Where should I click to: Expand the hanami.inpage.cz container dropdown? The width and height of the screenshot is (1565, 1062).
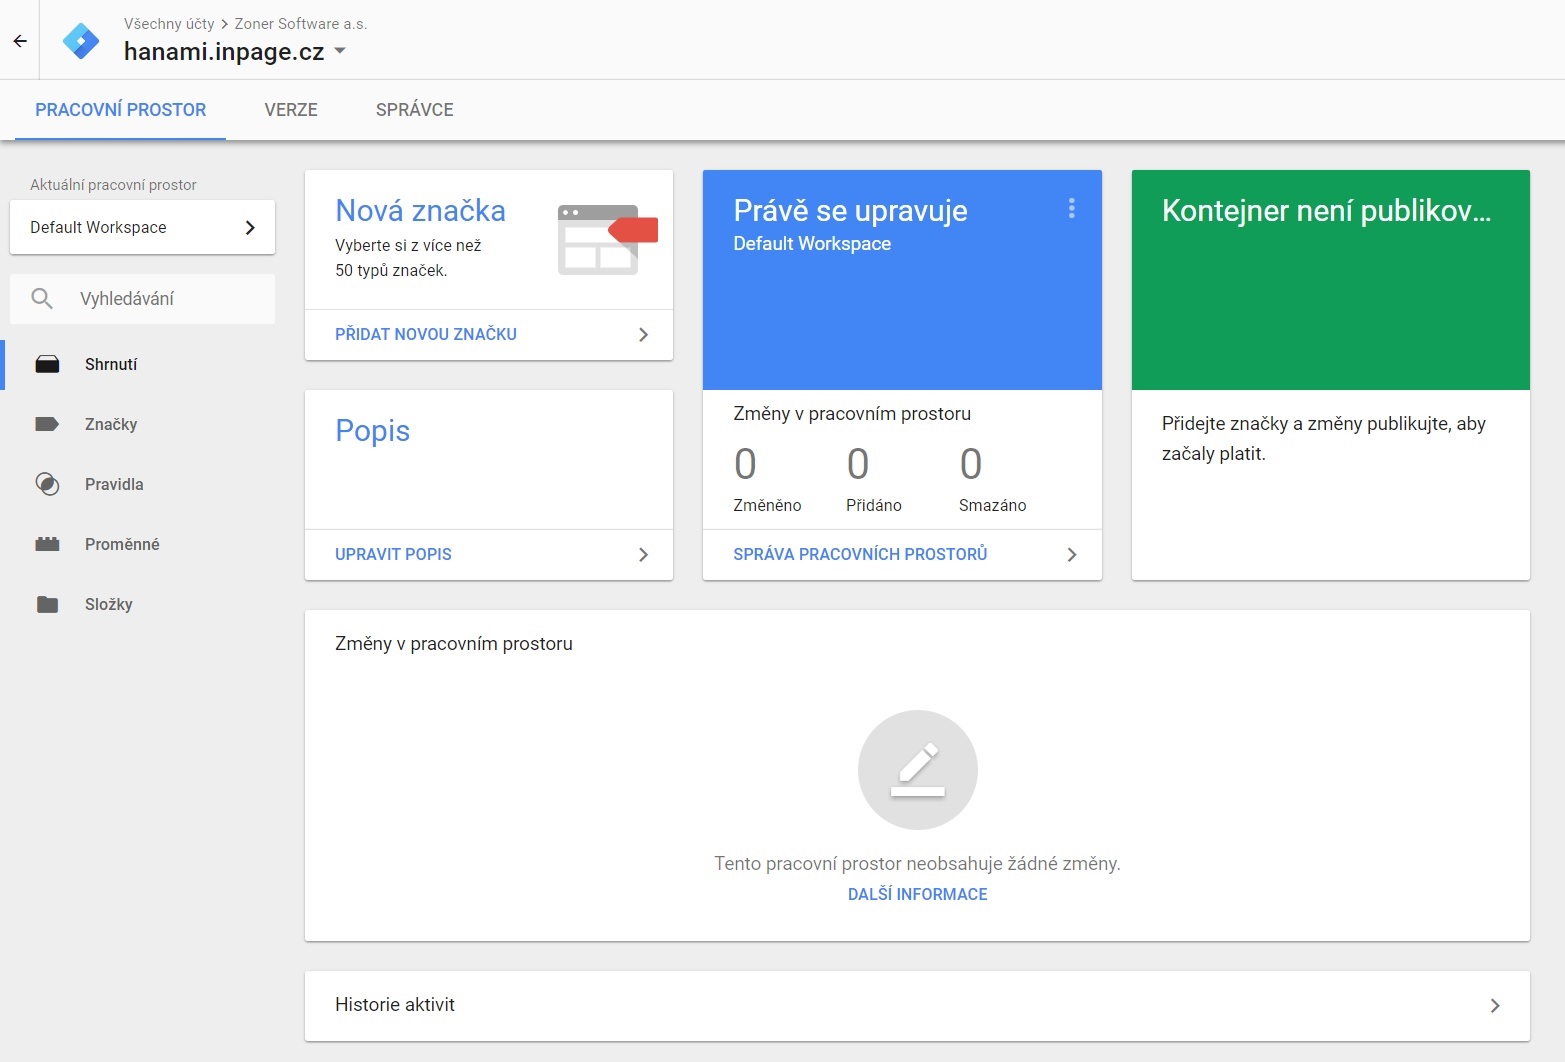click(x=340, y=51)
